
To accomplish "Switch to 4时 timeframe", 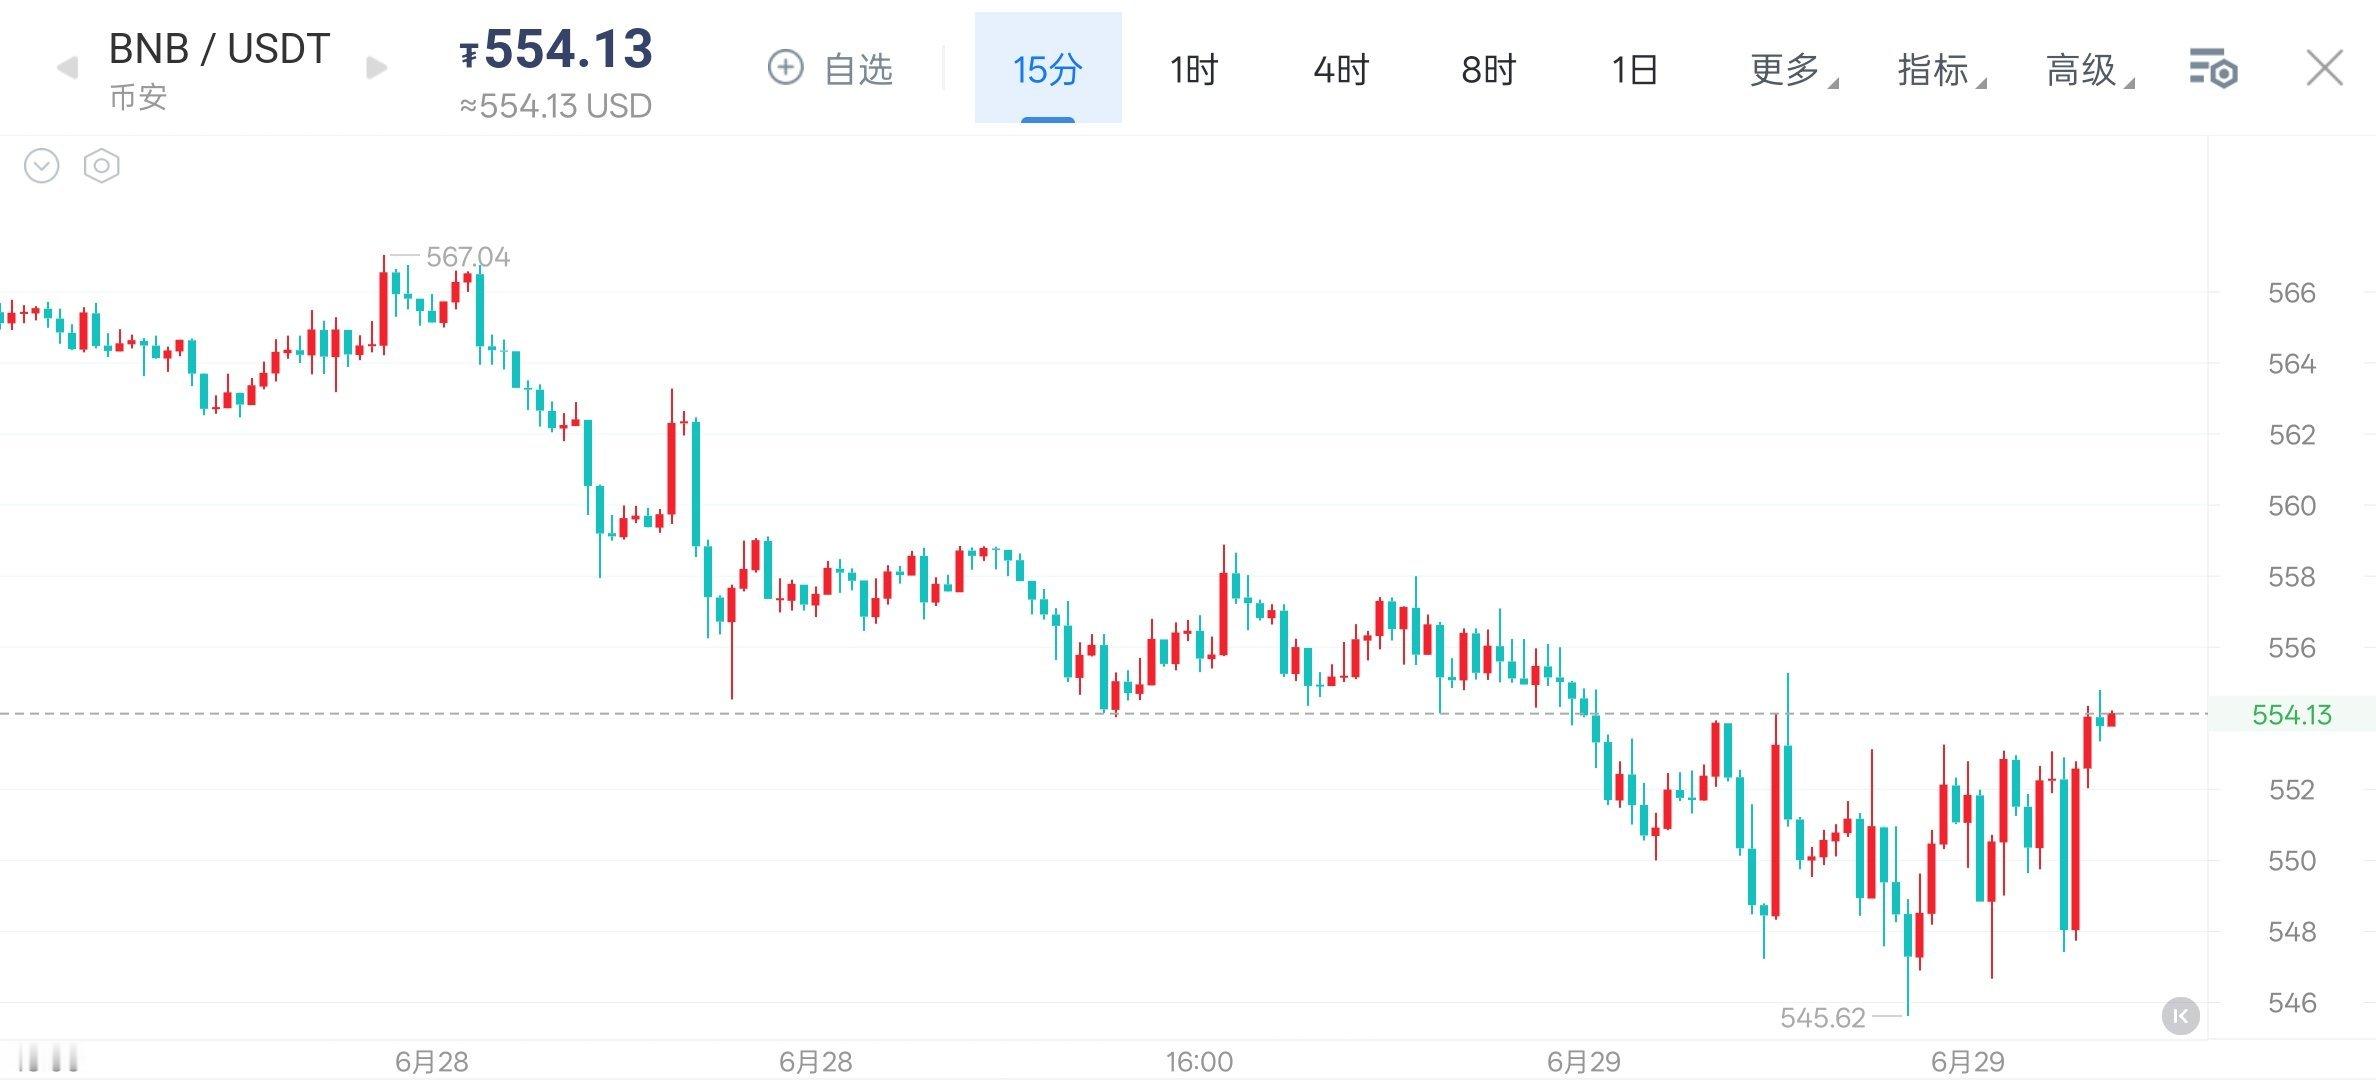I will point(1341,70).
